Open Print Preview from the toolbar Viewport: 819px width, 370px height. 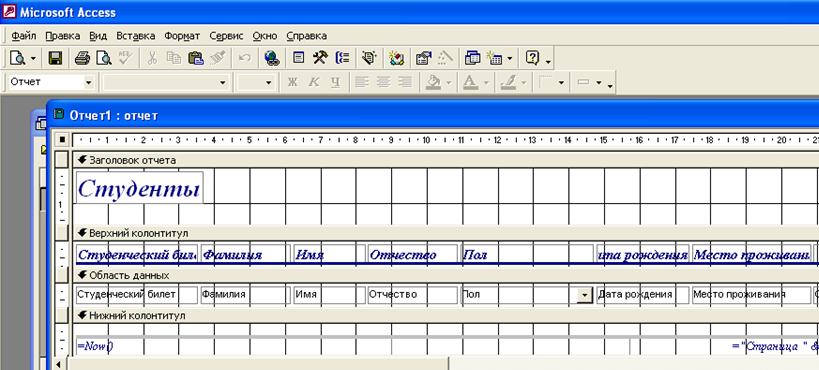[104, 57]
